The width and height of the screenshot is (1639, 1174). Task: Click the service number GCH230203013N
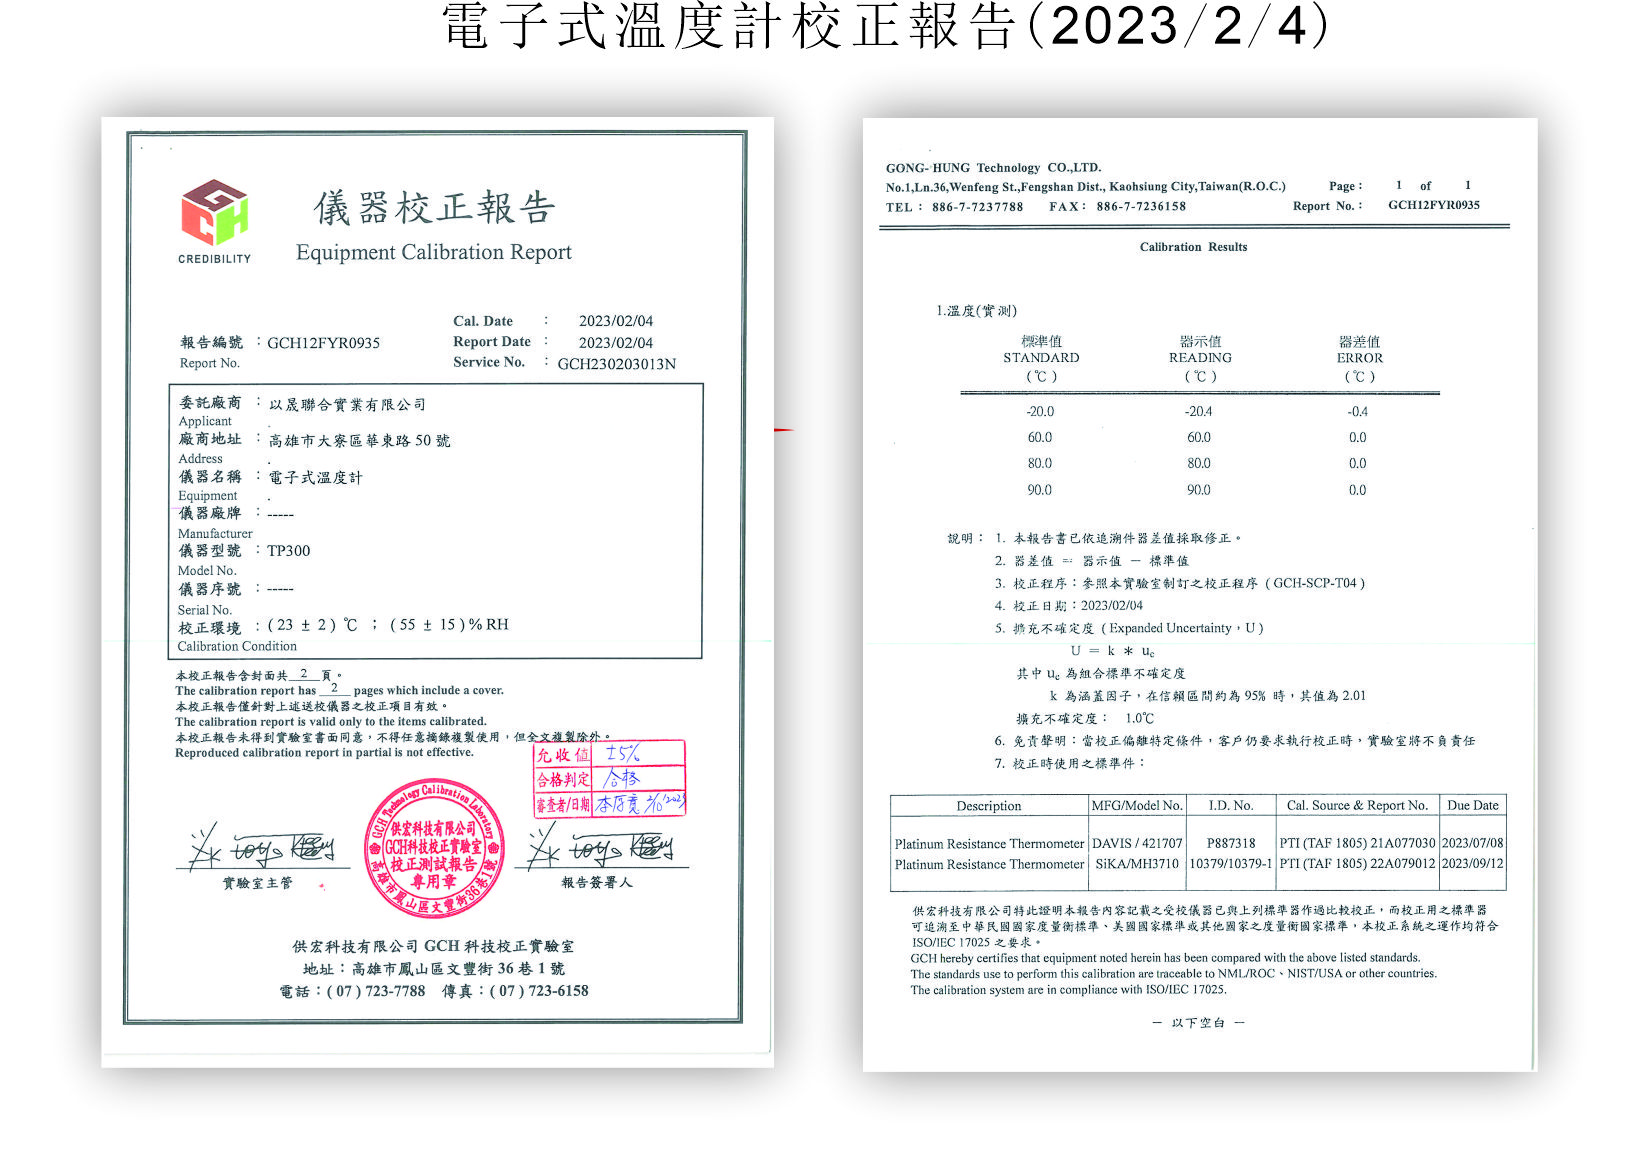(x=616, y=364)
